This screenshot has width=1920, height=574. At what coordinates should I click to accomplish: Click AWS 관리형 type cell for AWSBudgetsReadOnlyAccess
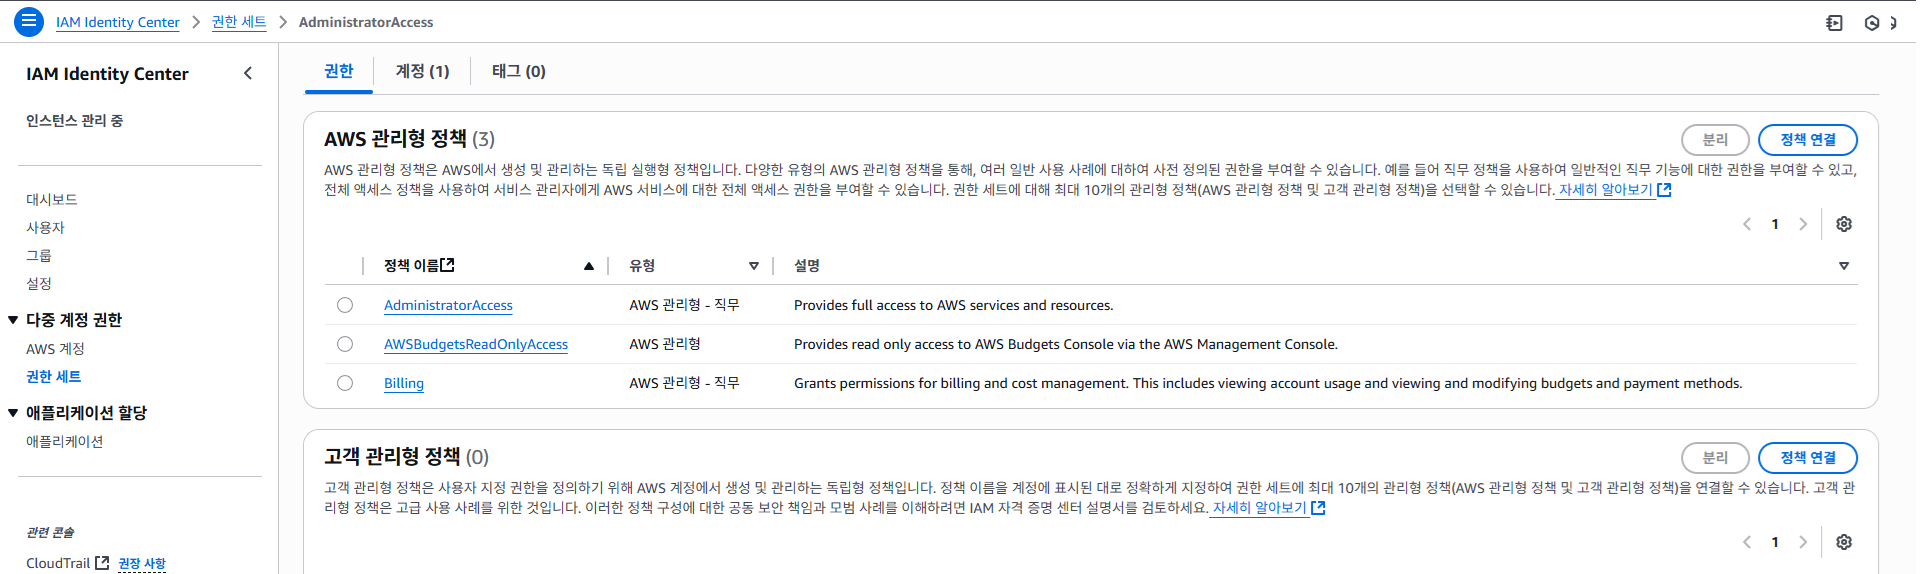[x=665, y=344]
